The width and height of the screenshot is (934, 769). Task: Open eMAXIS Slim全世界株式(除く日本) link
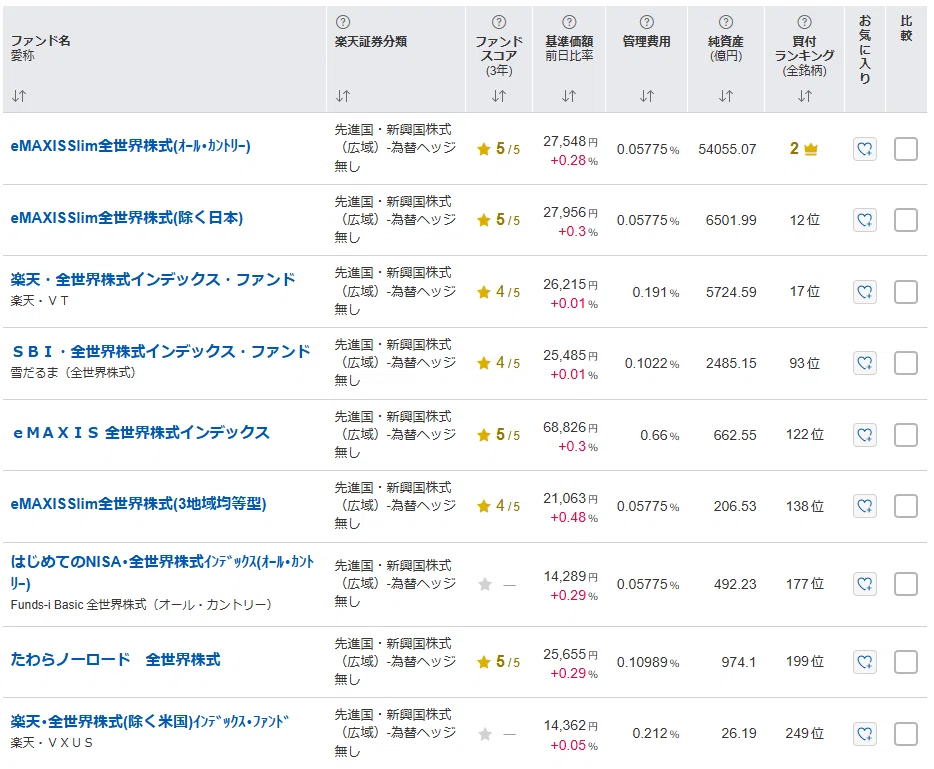coord(127,217)
